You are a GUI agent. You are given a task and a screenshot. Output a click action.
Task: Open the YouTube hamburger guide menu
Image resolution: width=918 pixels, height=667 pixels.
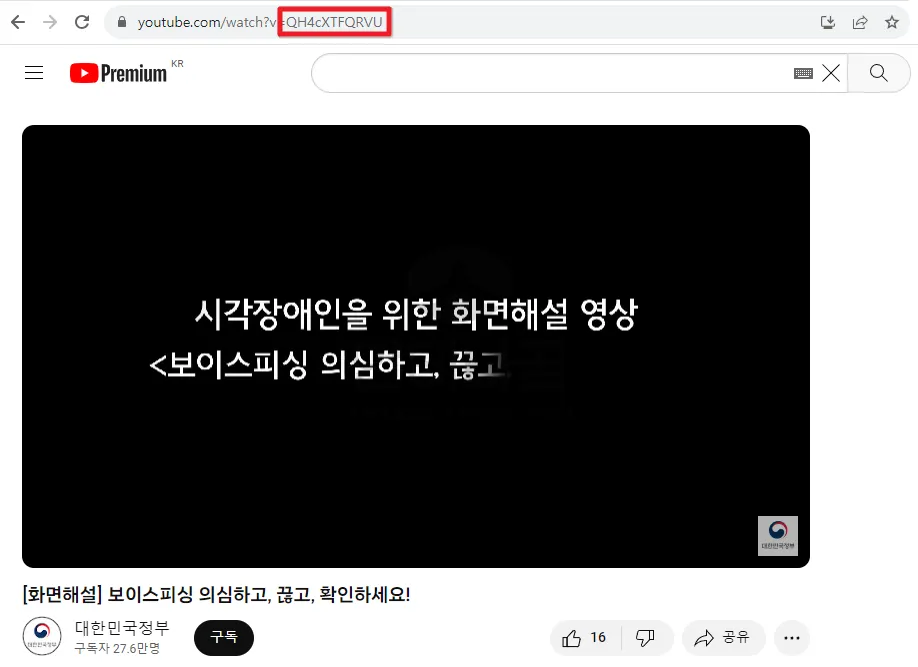click(x=34, y=72)
